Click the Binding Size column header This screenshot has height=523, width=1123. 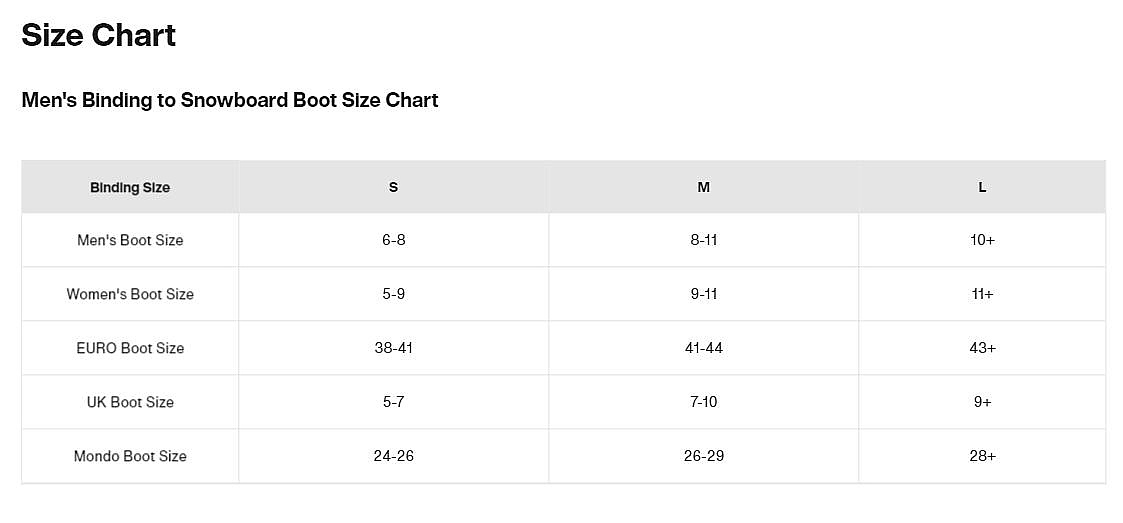pos(130,187)
